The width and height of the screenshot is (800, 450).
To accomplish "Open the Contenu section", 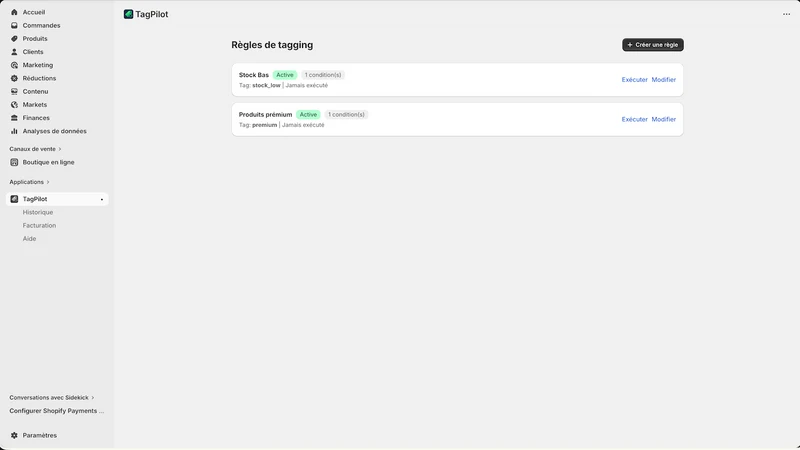I will (35, 92).
